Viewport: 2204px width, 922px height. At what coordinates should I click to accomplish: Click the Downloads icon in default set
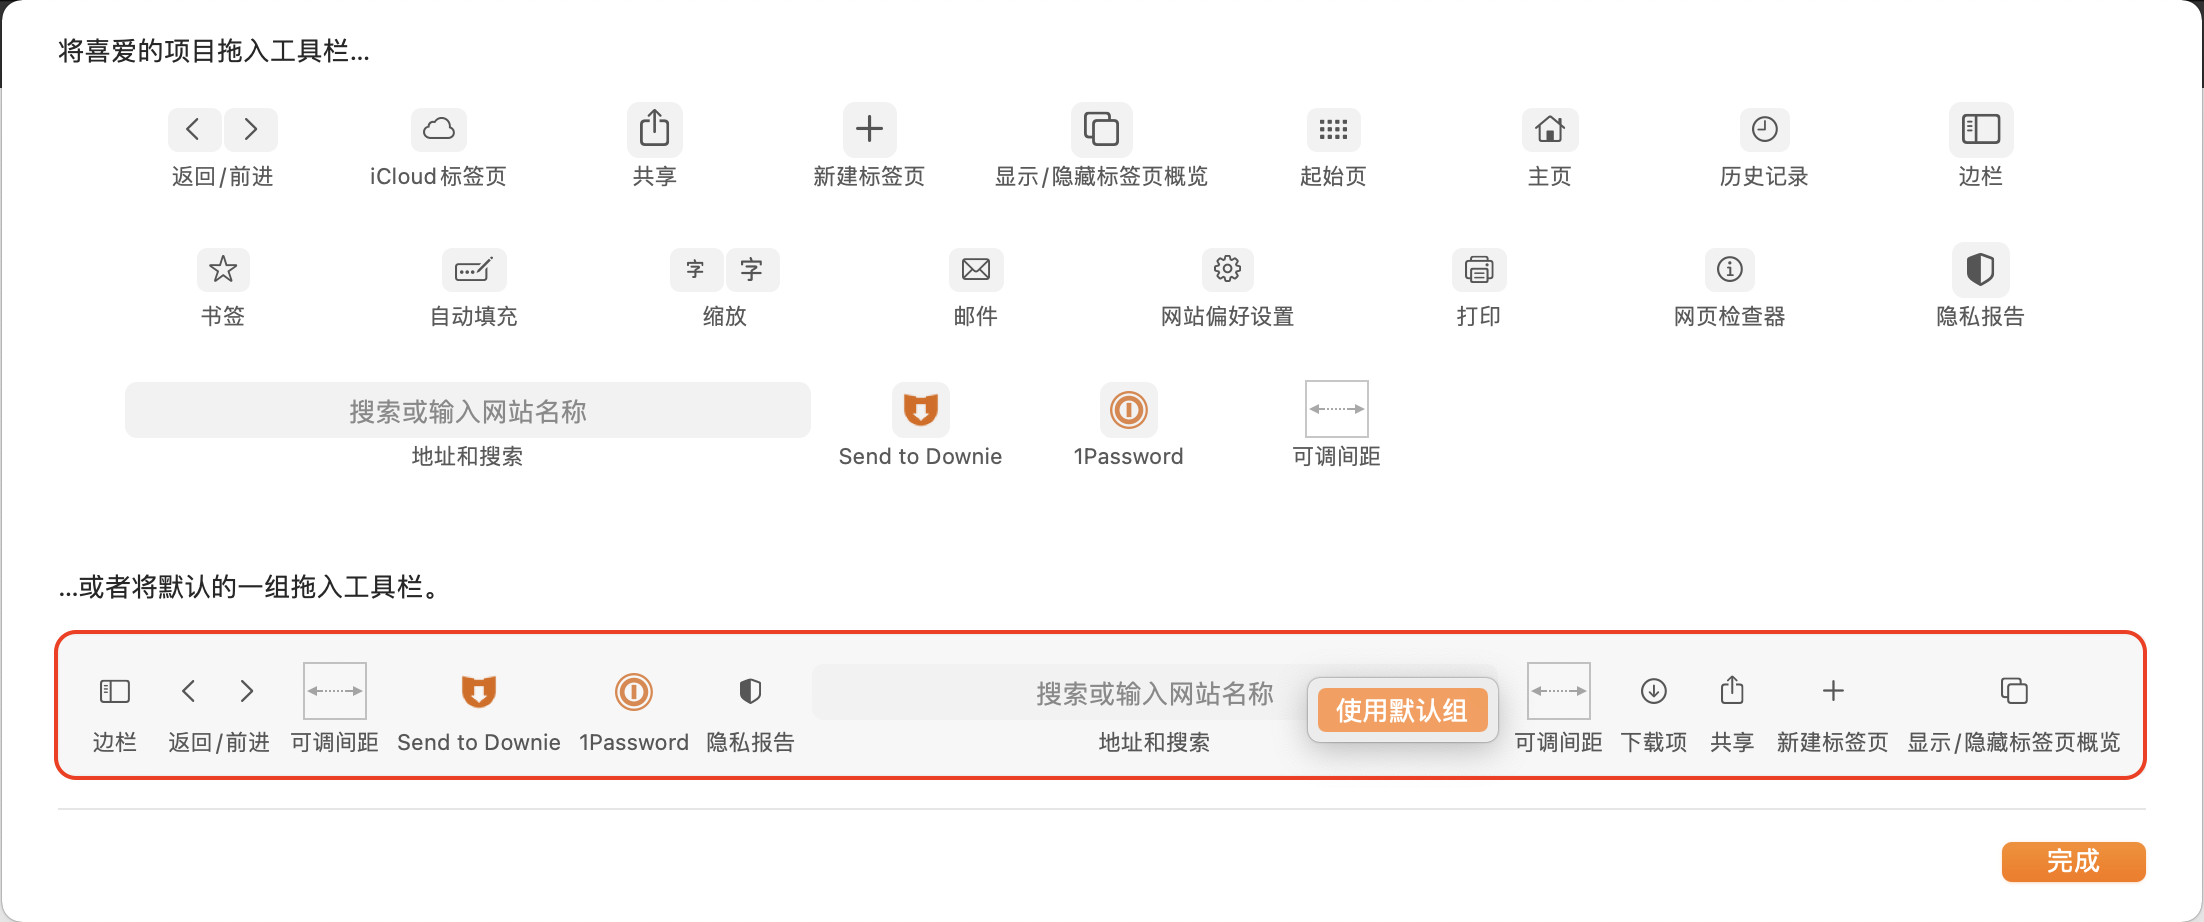[1653, 691]
